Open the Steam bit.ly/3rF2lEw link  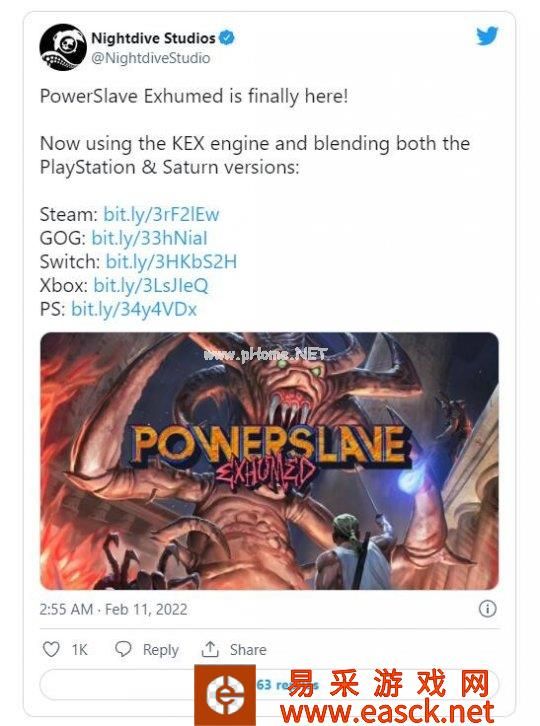point(161,214)
